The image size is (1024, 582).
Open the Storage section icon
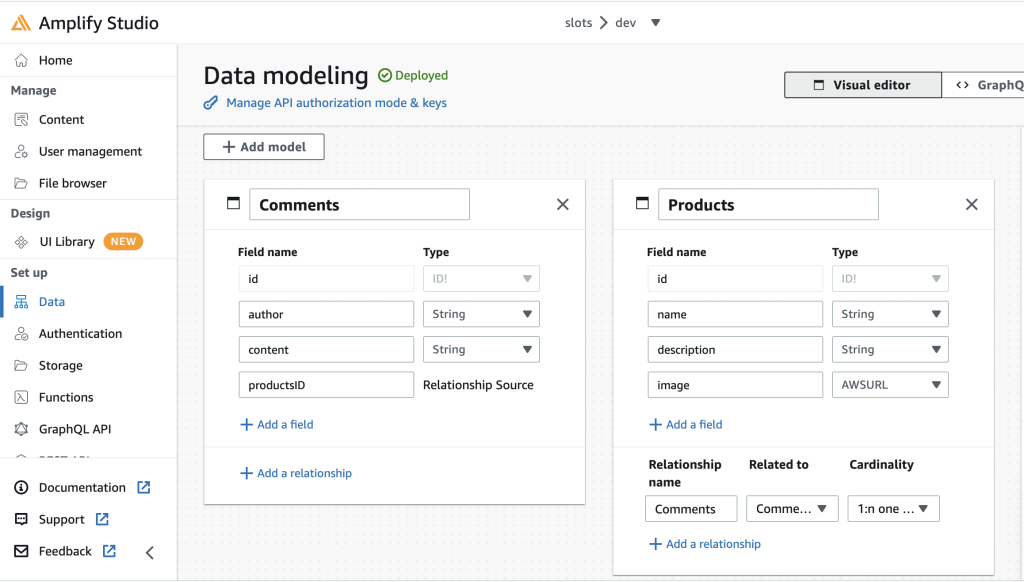click(22, 365)
